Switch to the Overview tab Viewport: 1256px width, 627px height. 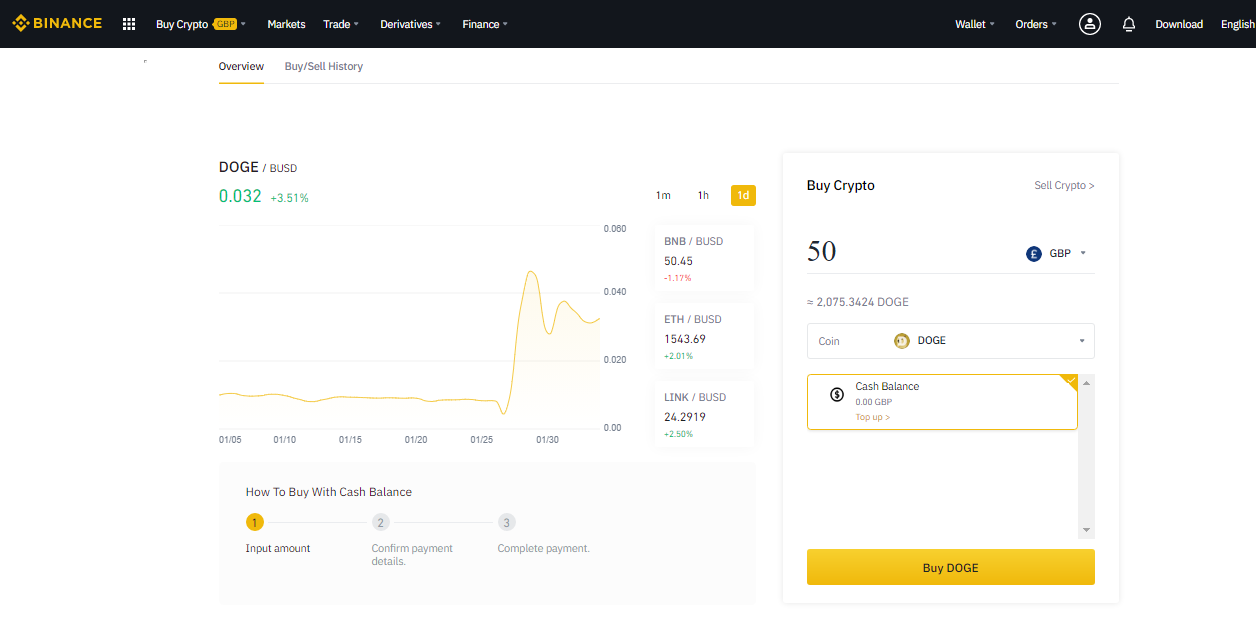[x=241, y=66]
